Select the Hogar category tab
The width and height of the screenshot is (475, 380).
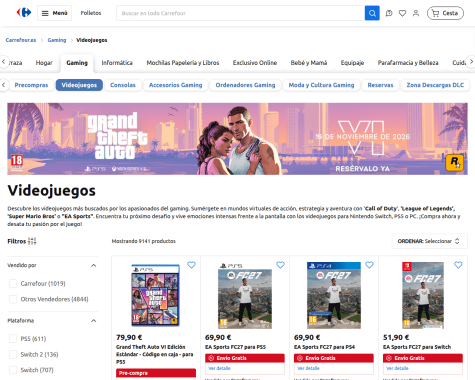click(x=44, y=63)
